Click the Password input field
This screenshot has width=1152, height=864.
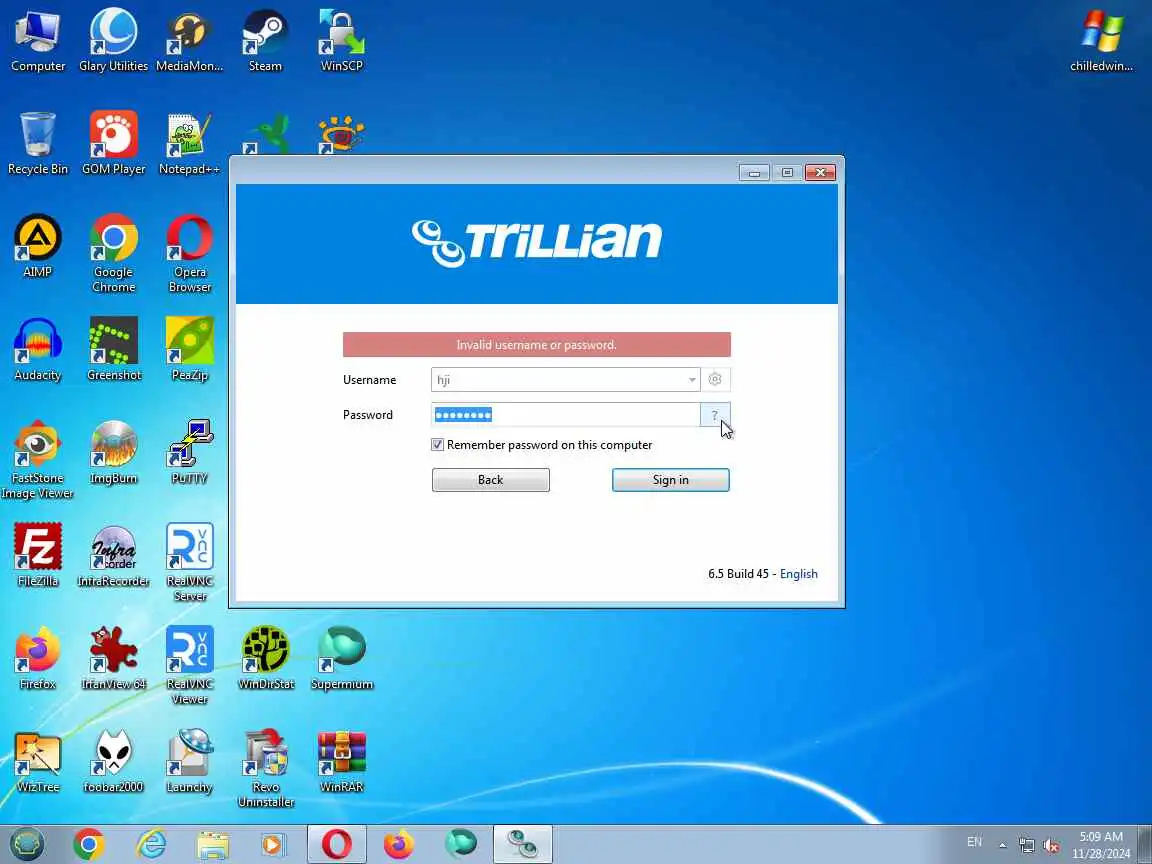565,415
